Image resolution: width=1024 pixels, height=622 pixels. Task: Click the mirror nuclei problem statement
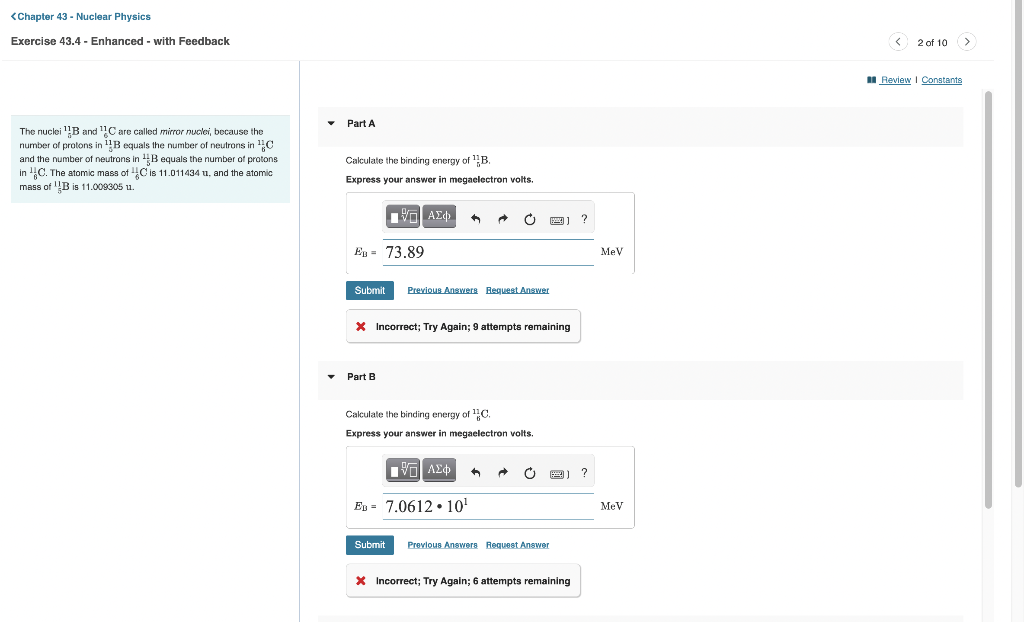pos(150,159)
